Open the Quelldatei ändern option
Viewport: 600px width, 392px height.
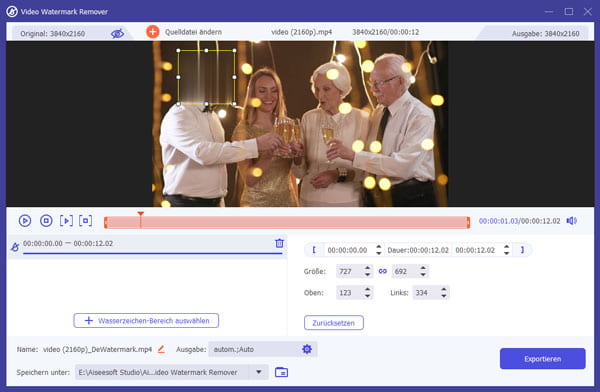pos(193,32)
